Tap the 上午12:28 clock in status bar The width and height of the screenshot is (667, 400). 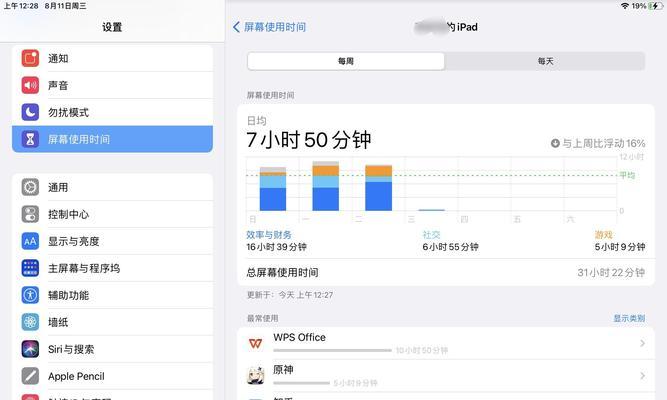point(21,6)
